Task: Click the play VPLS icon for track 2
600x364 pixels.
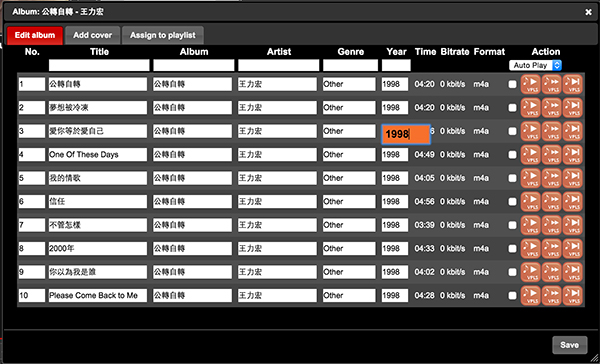Action: pyautogui.click(x=531, y=108)
